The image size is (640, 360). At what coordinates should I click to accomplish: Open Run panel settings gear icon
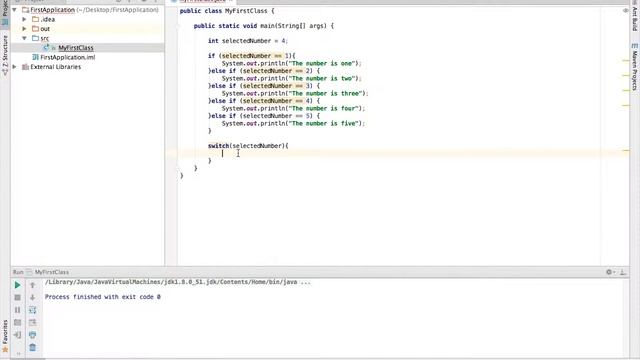point(610,272)
